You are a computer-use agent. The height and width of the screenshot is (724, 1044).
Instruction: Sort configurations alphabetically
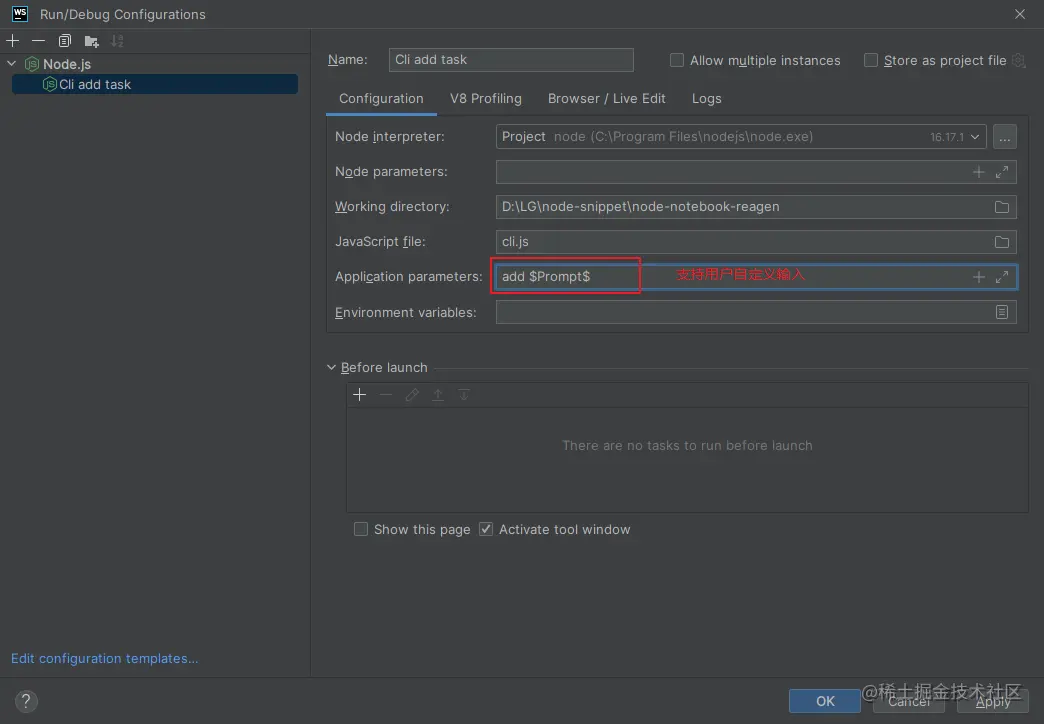pyautogui.click(x=117, y=41)
